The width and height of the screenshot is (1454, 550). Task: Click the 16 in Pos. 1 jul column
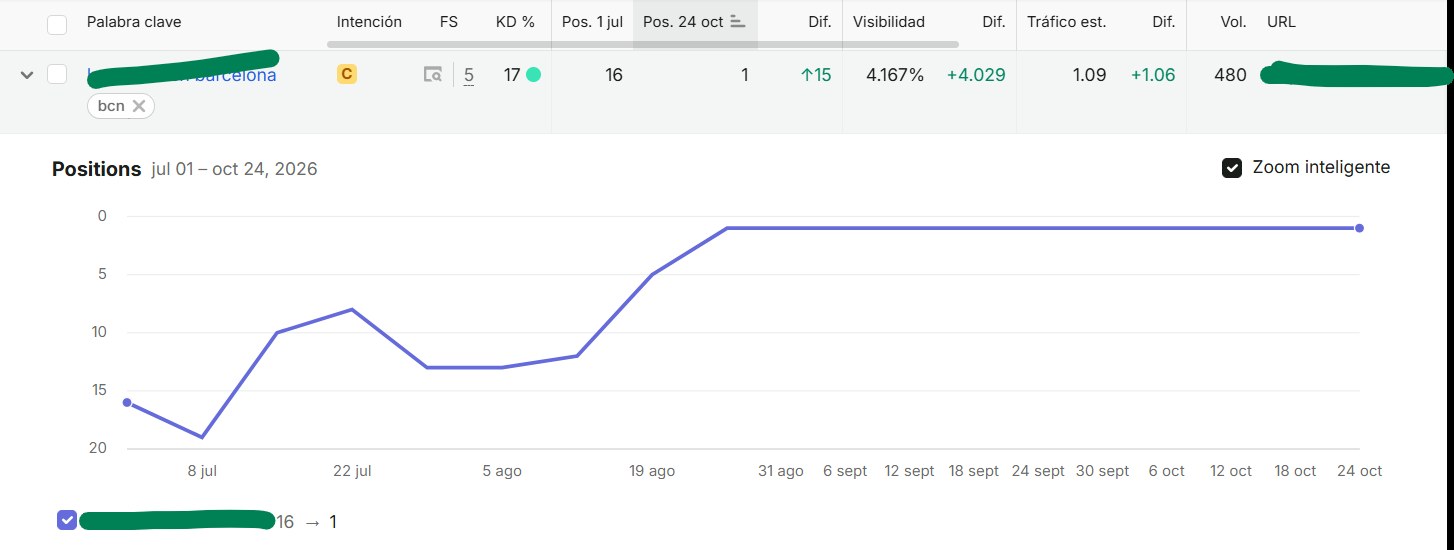[x=614, y=74]
